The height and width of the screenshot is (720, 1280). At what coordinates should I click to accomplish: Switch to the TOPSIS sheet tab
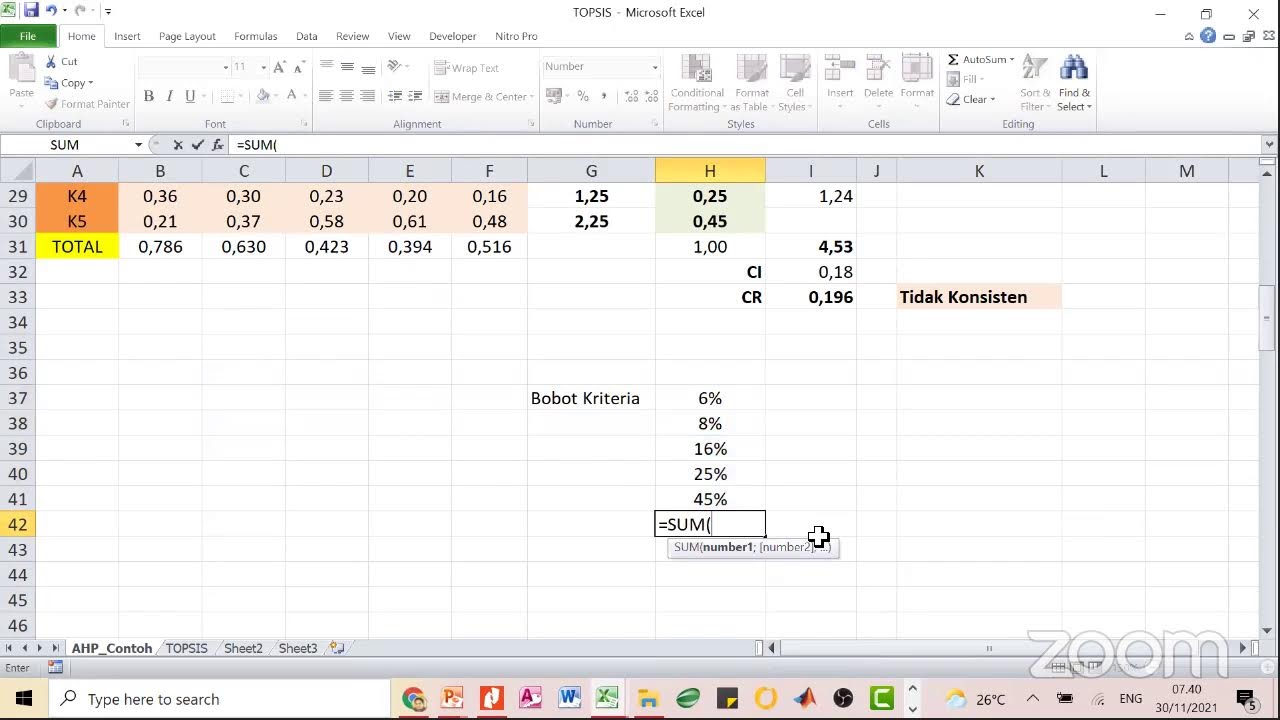(187, 648)
